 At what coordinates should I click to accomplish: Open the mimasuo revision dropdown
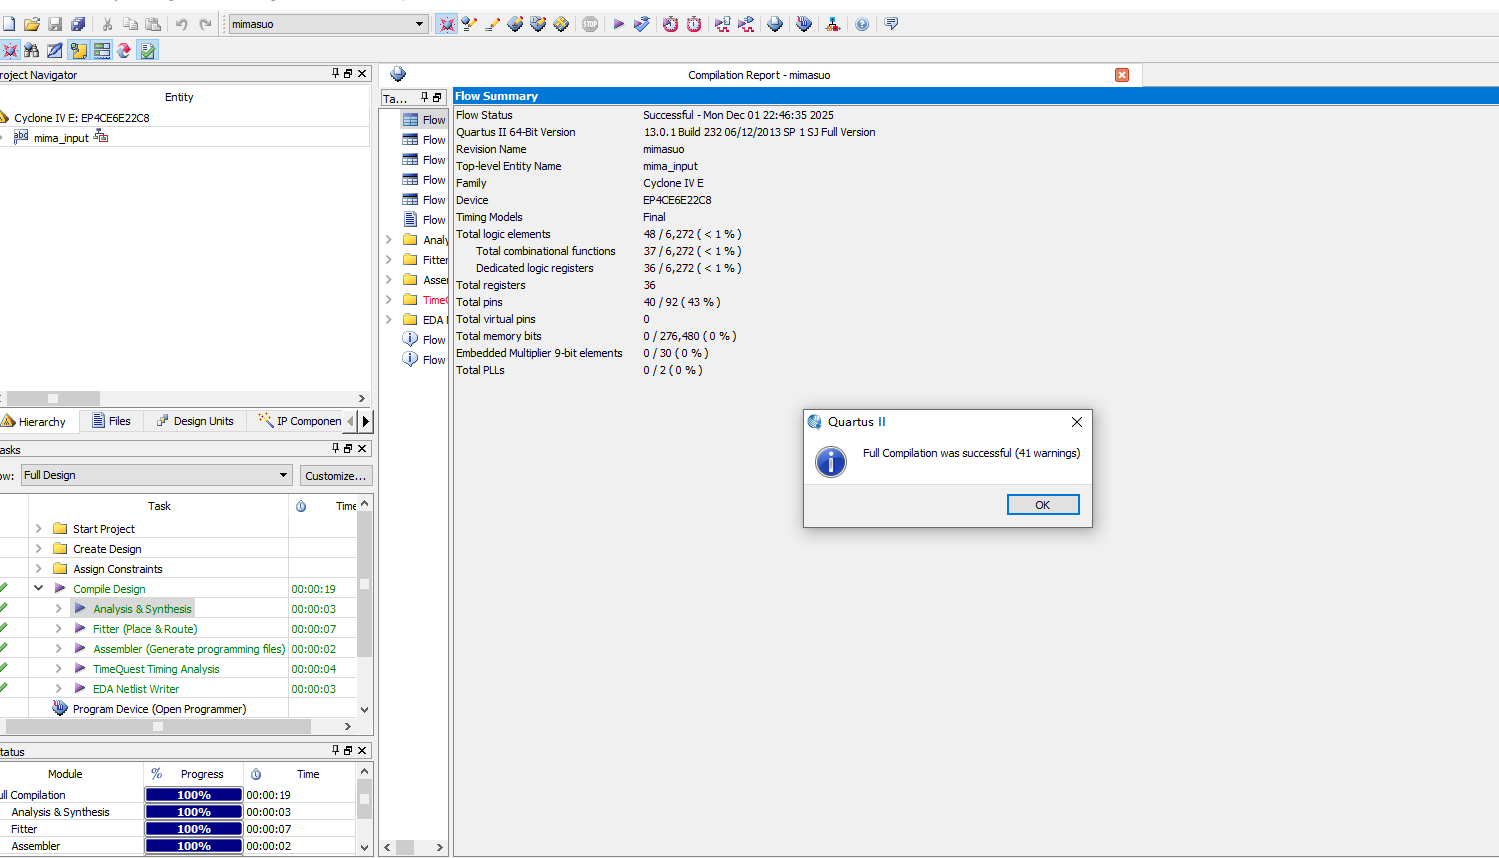419,24
